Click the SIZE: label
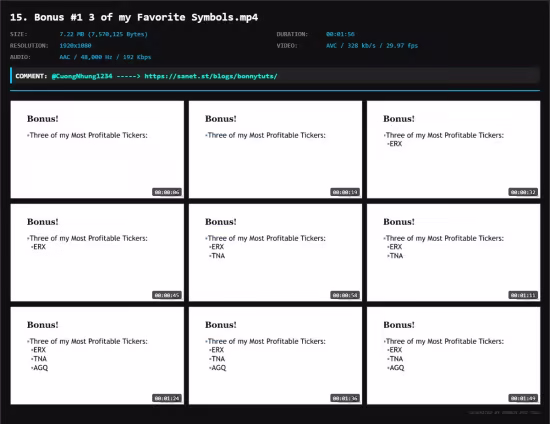This screenshot has height=424, width=550. (x=19, y=34)
